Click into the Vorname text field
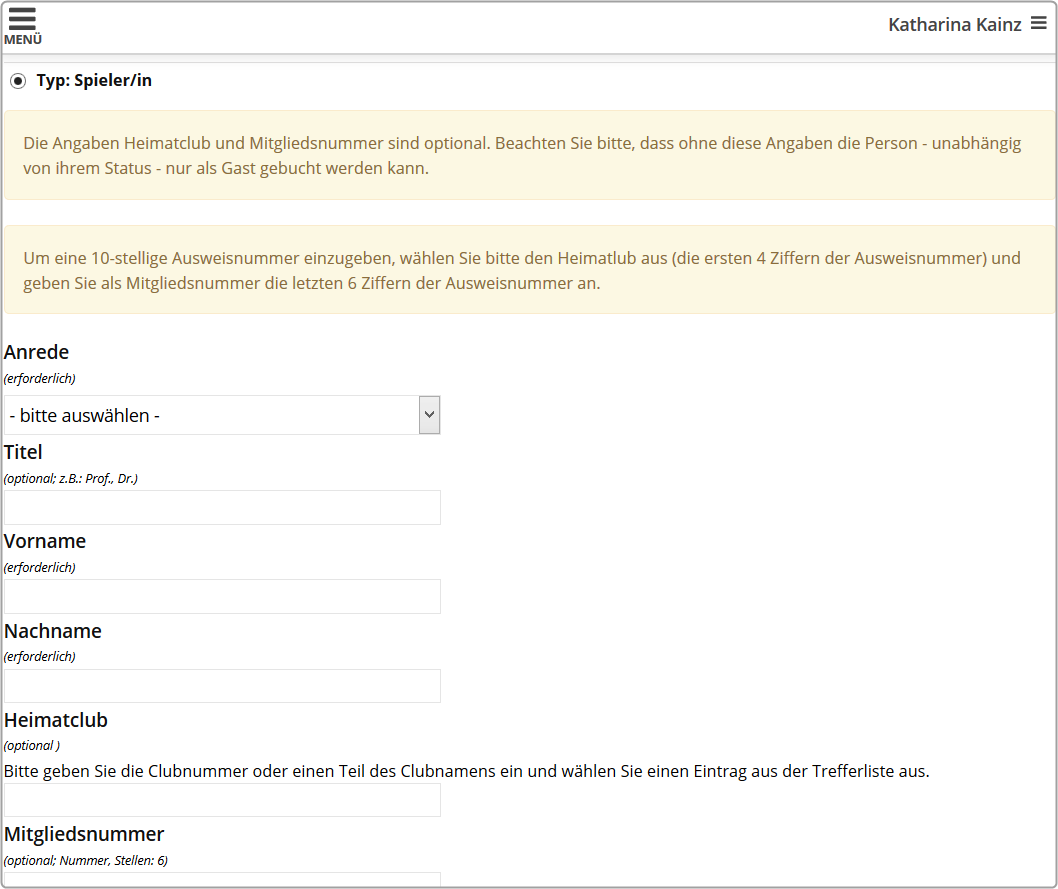1058x889 pixels. tap(222, 596)
